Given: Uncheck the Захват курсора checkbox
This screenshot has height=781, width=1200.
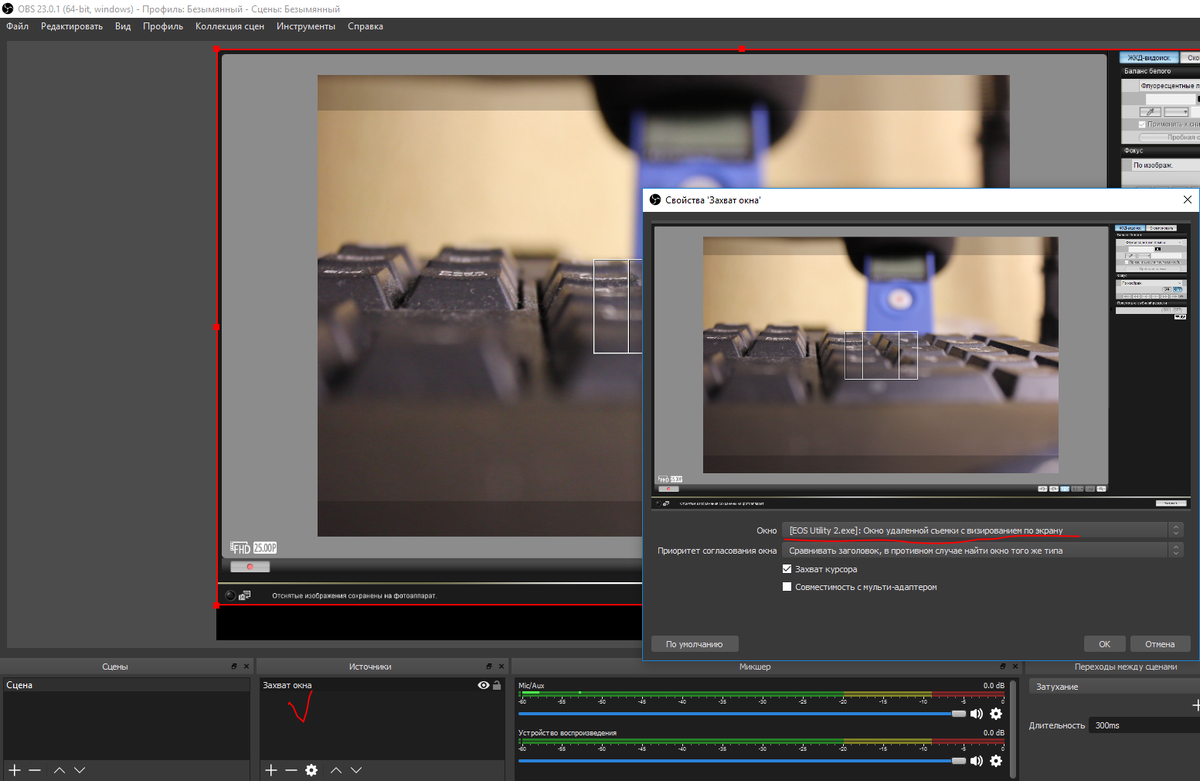Looking at the screenshot, I should tap(788, 569).
